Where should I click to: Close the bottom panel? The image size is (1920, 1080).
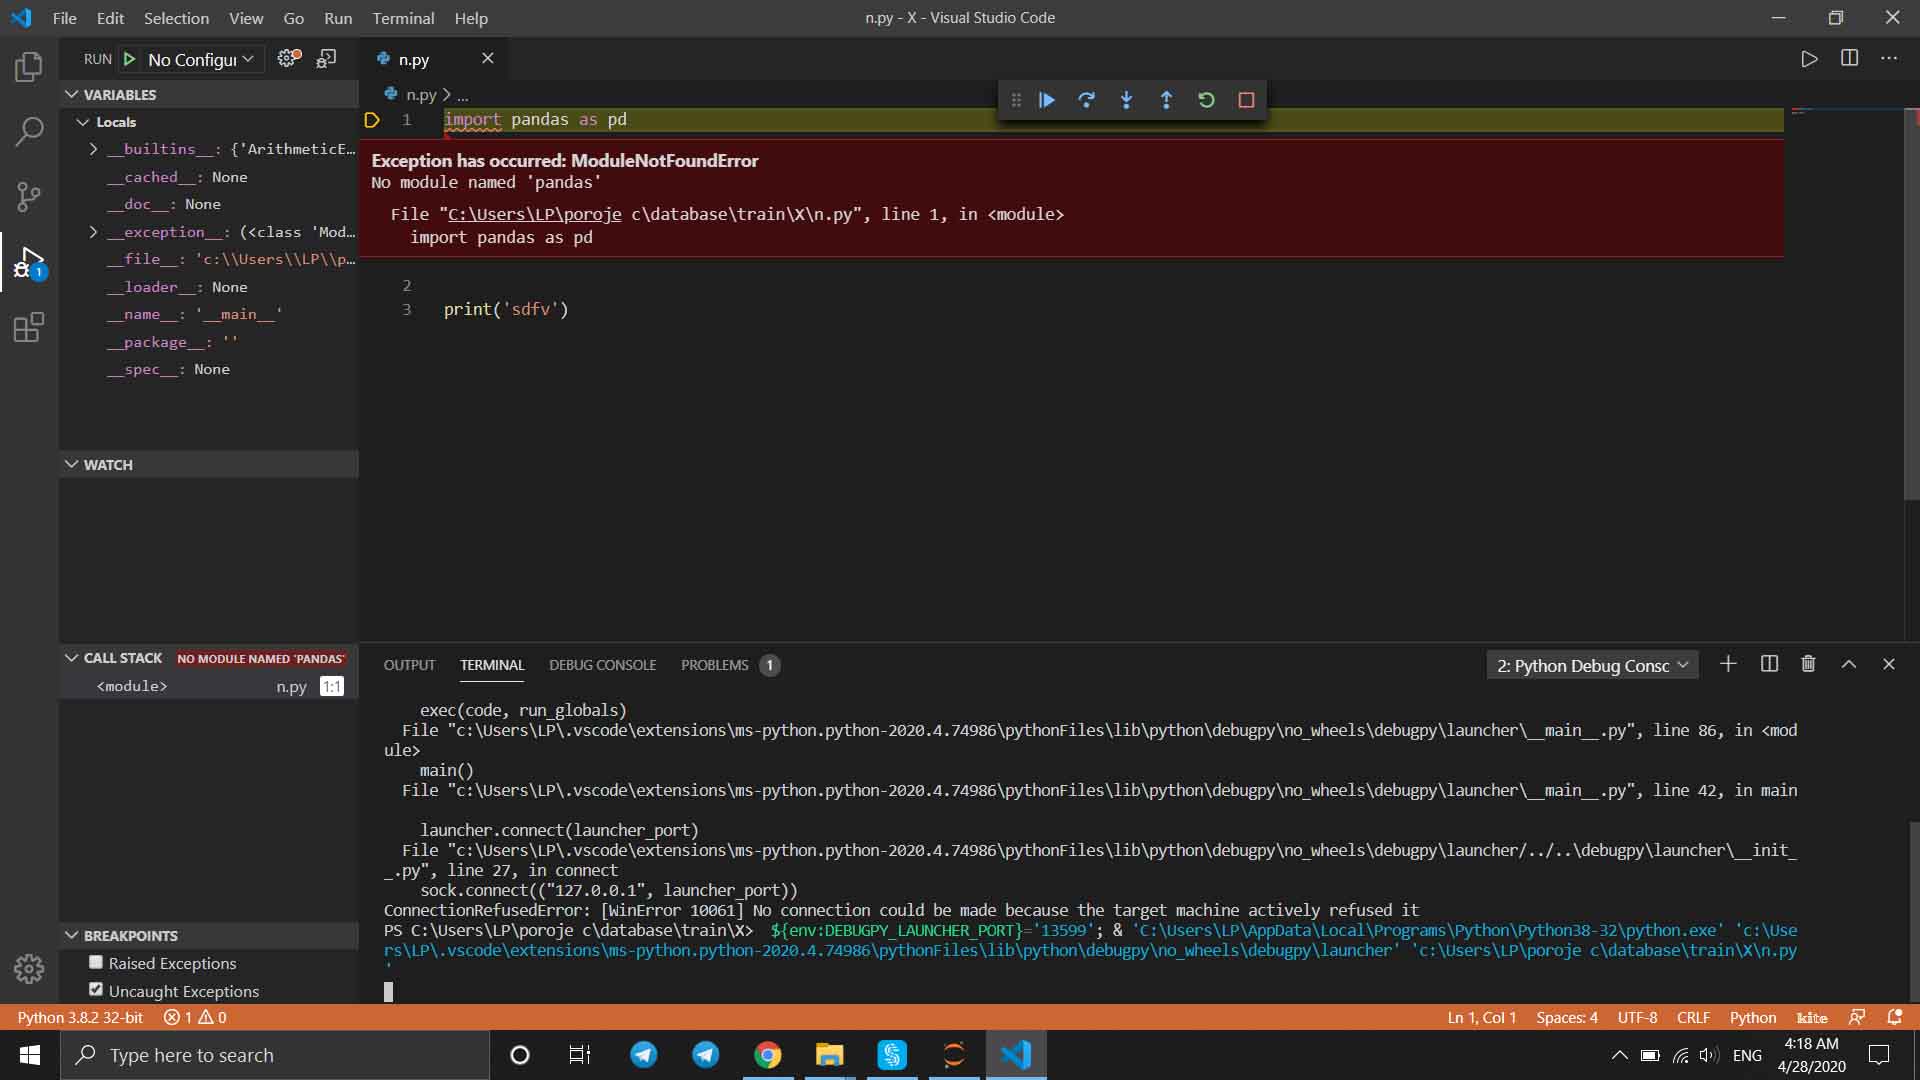1889,664
